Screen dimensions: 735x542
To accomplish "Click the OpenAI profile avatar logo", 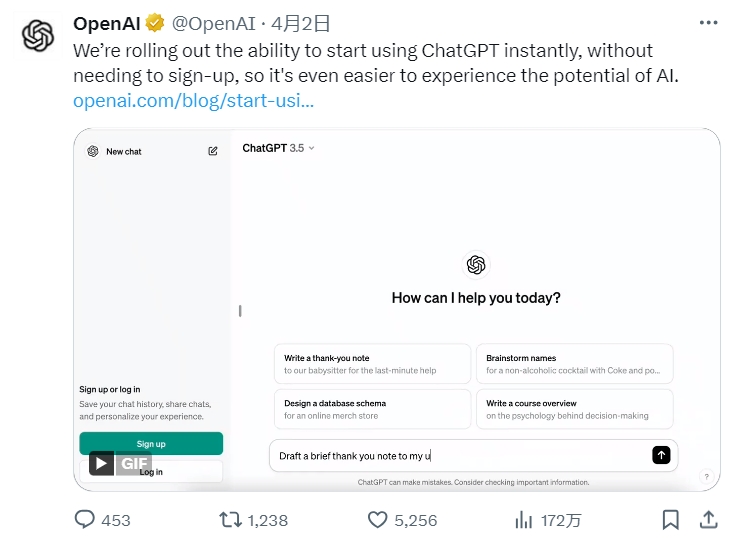I will point(37,36).
